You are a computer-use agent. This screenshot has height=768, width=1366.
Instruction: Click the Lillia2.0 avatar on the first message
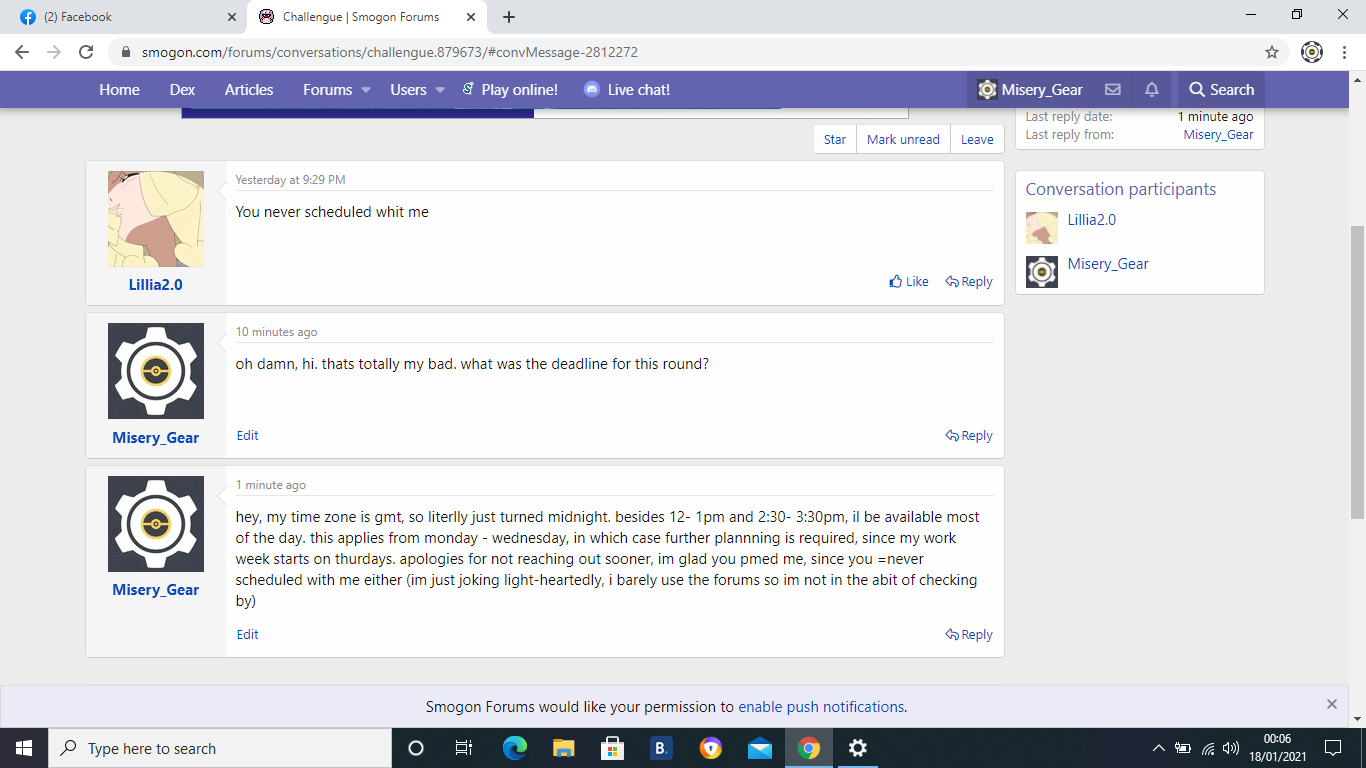(x=156, y=219)
